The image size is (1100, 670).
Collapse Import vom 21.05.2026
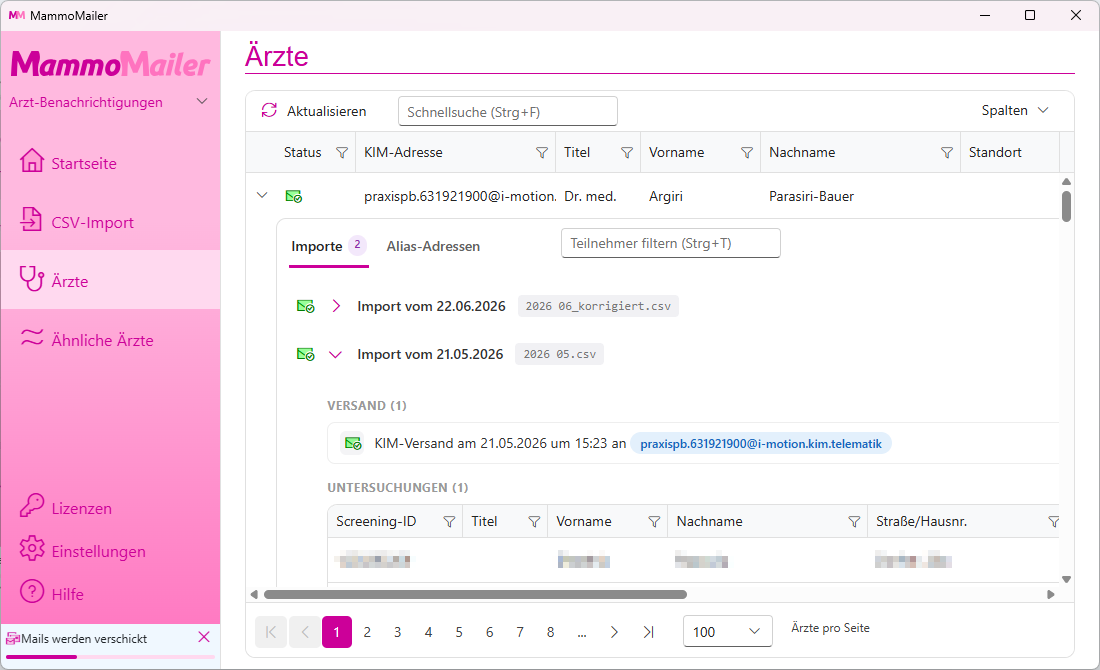coord(335,354)
